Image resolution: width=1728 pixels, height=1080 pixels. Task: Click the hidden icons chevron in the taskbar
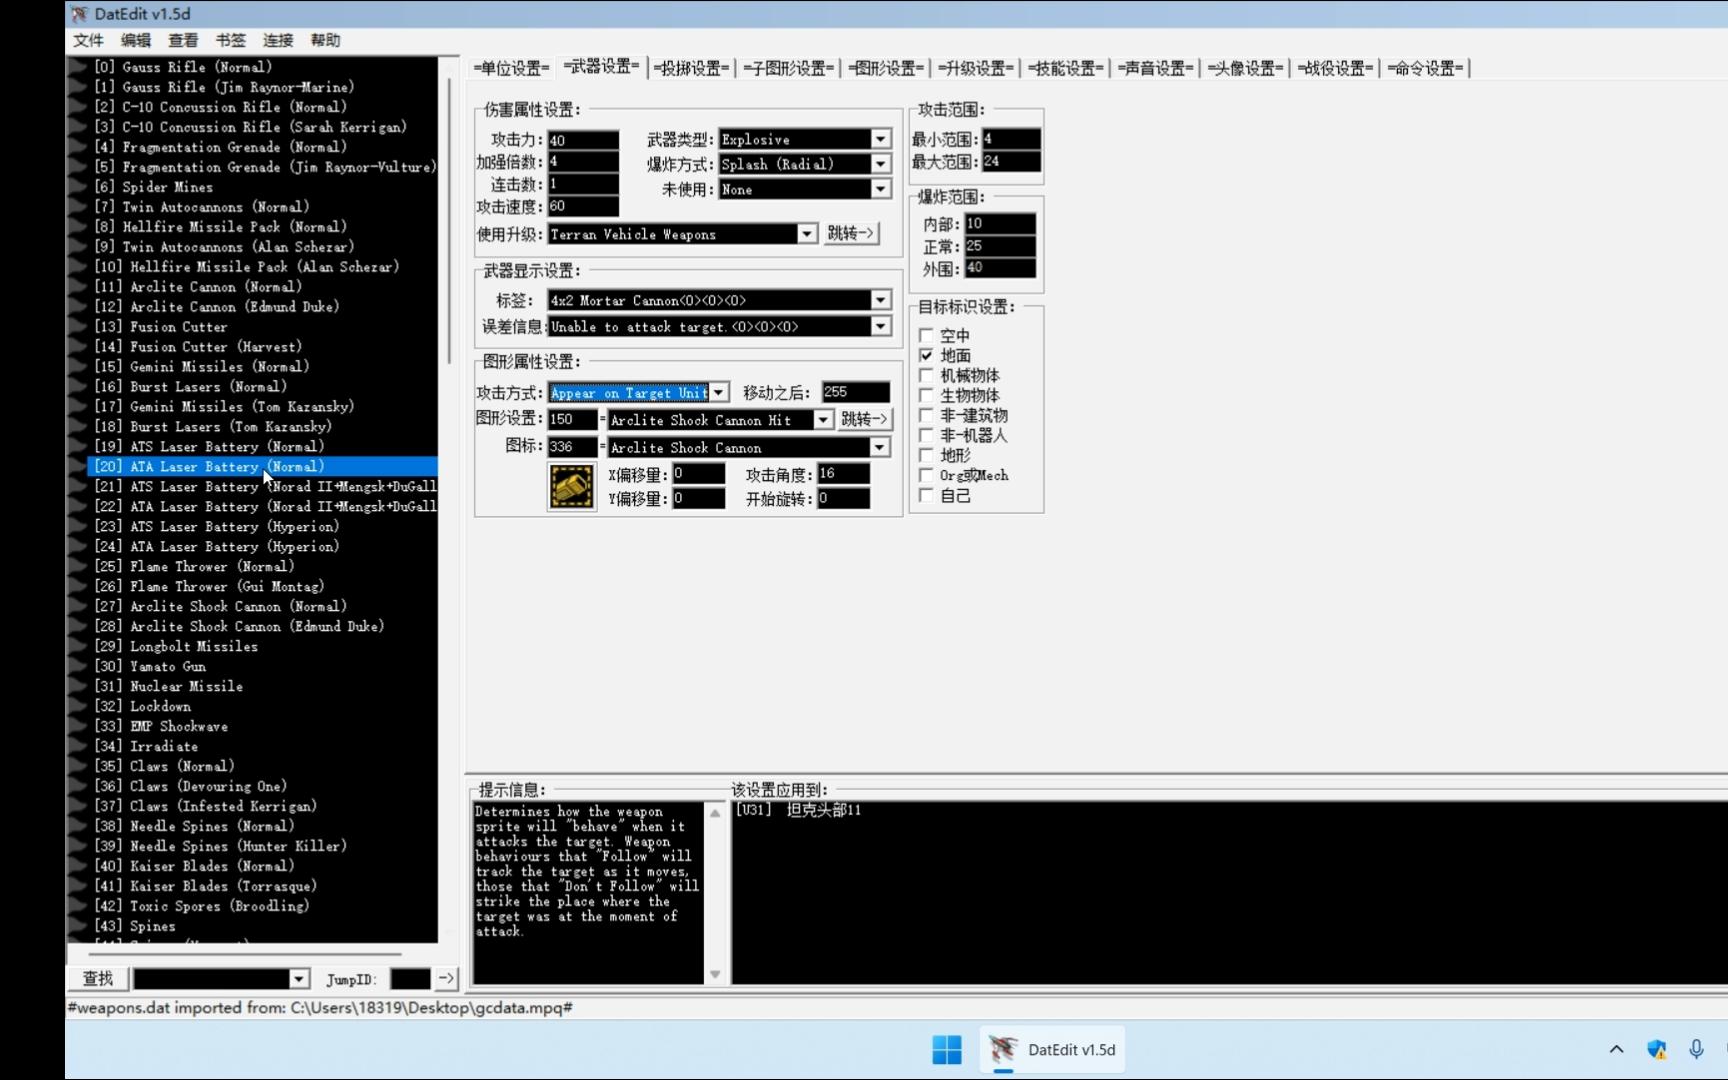pyautogui.click(x=1616, y=1049)
